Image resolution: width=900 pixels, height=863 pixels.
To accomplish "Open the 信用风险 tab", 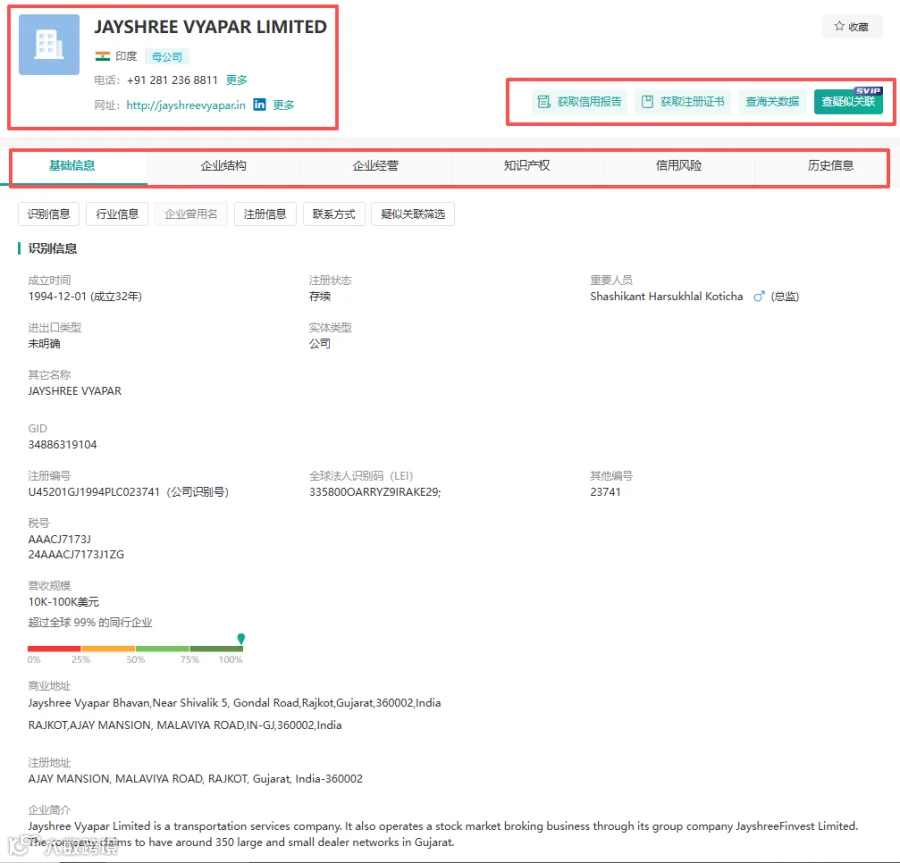I will coord(678,166).
